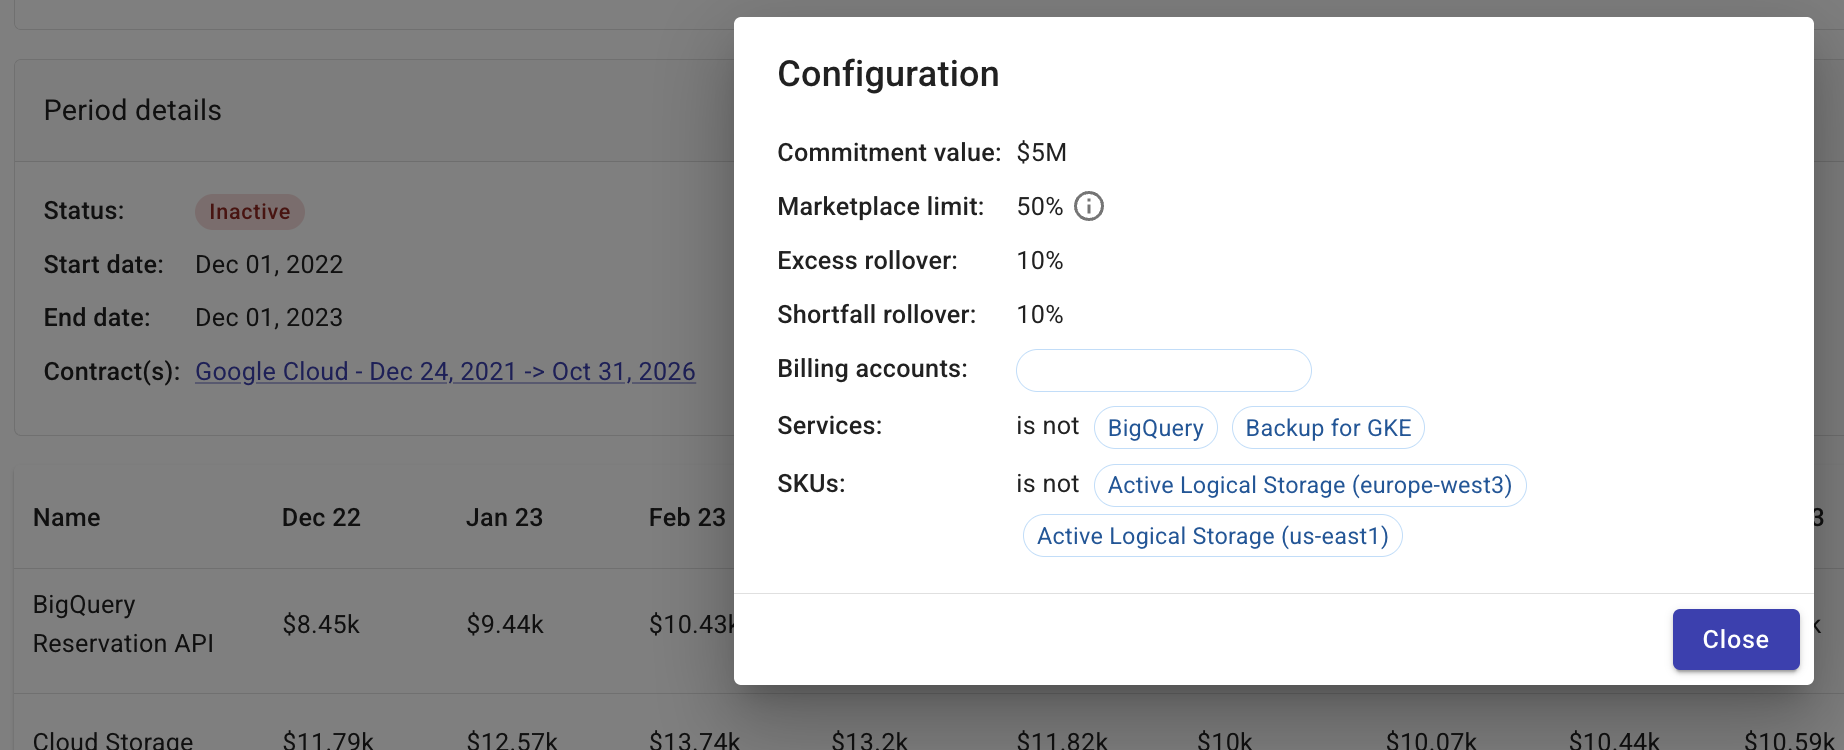Click Active Logical Storage (us-east1) chip

1213,536
